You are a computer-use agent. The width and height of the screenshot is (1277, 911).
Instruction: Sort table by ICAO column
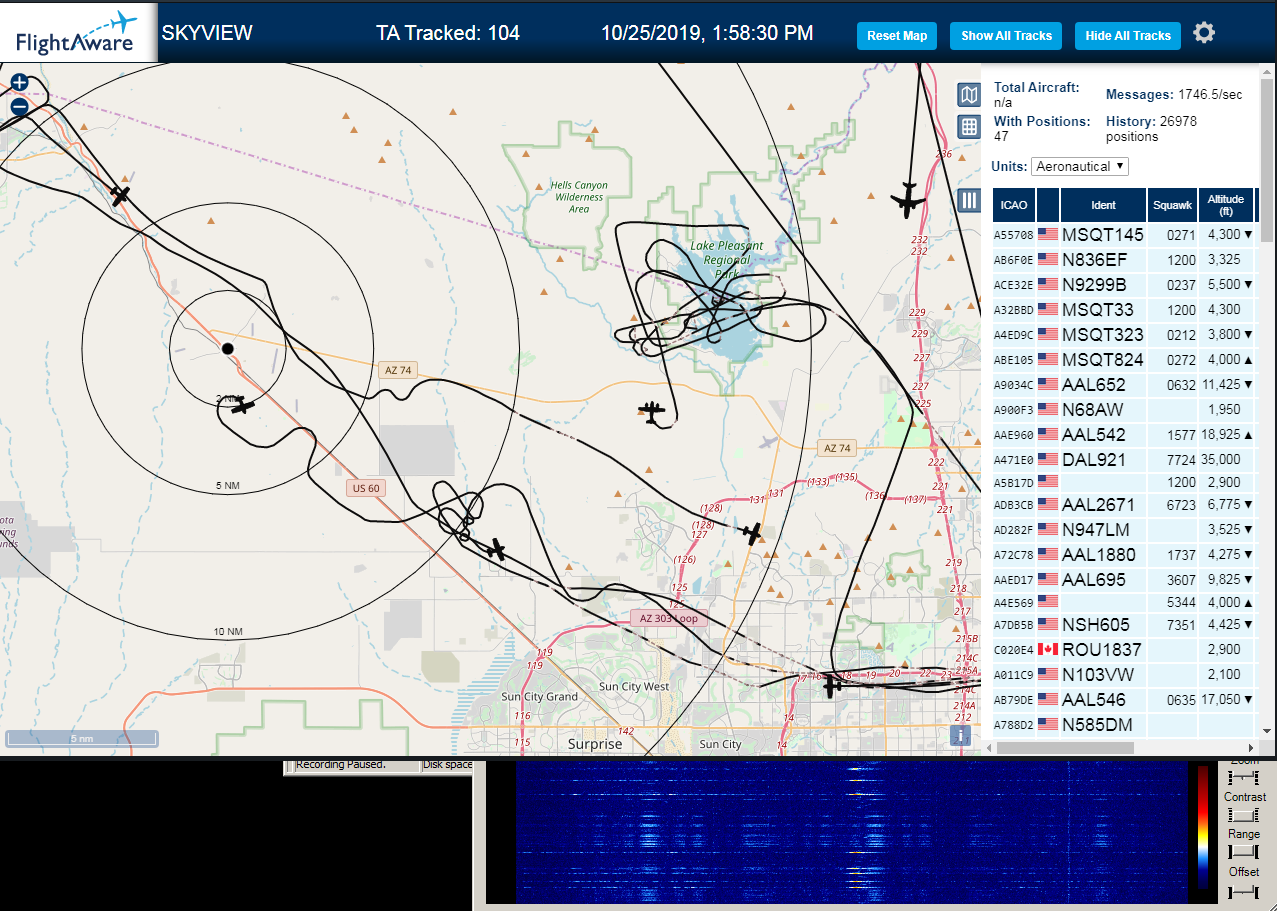point(1014,205)
